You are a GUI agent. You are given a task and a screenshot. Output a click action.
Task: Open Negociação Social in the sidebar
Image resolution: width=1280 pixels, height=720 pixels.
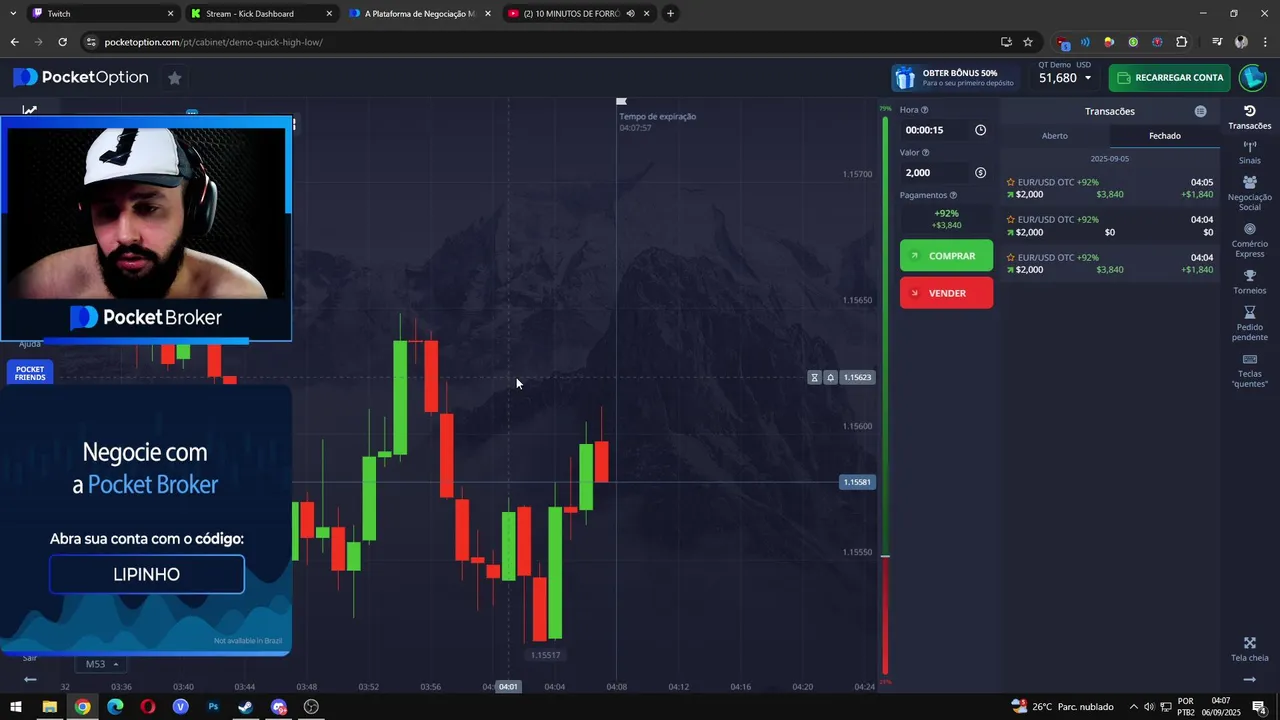pyautogui.click(x=1249, y=194)
